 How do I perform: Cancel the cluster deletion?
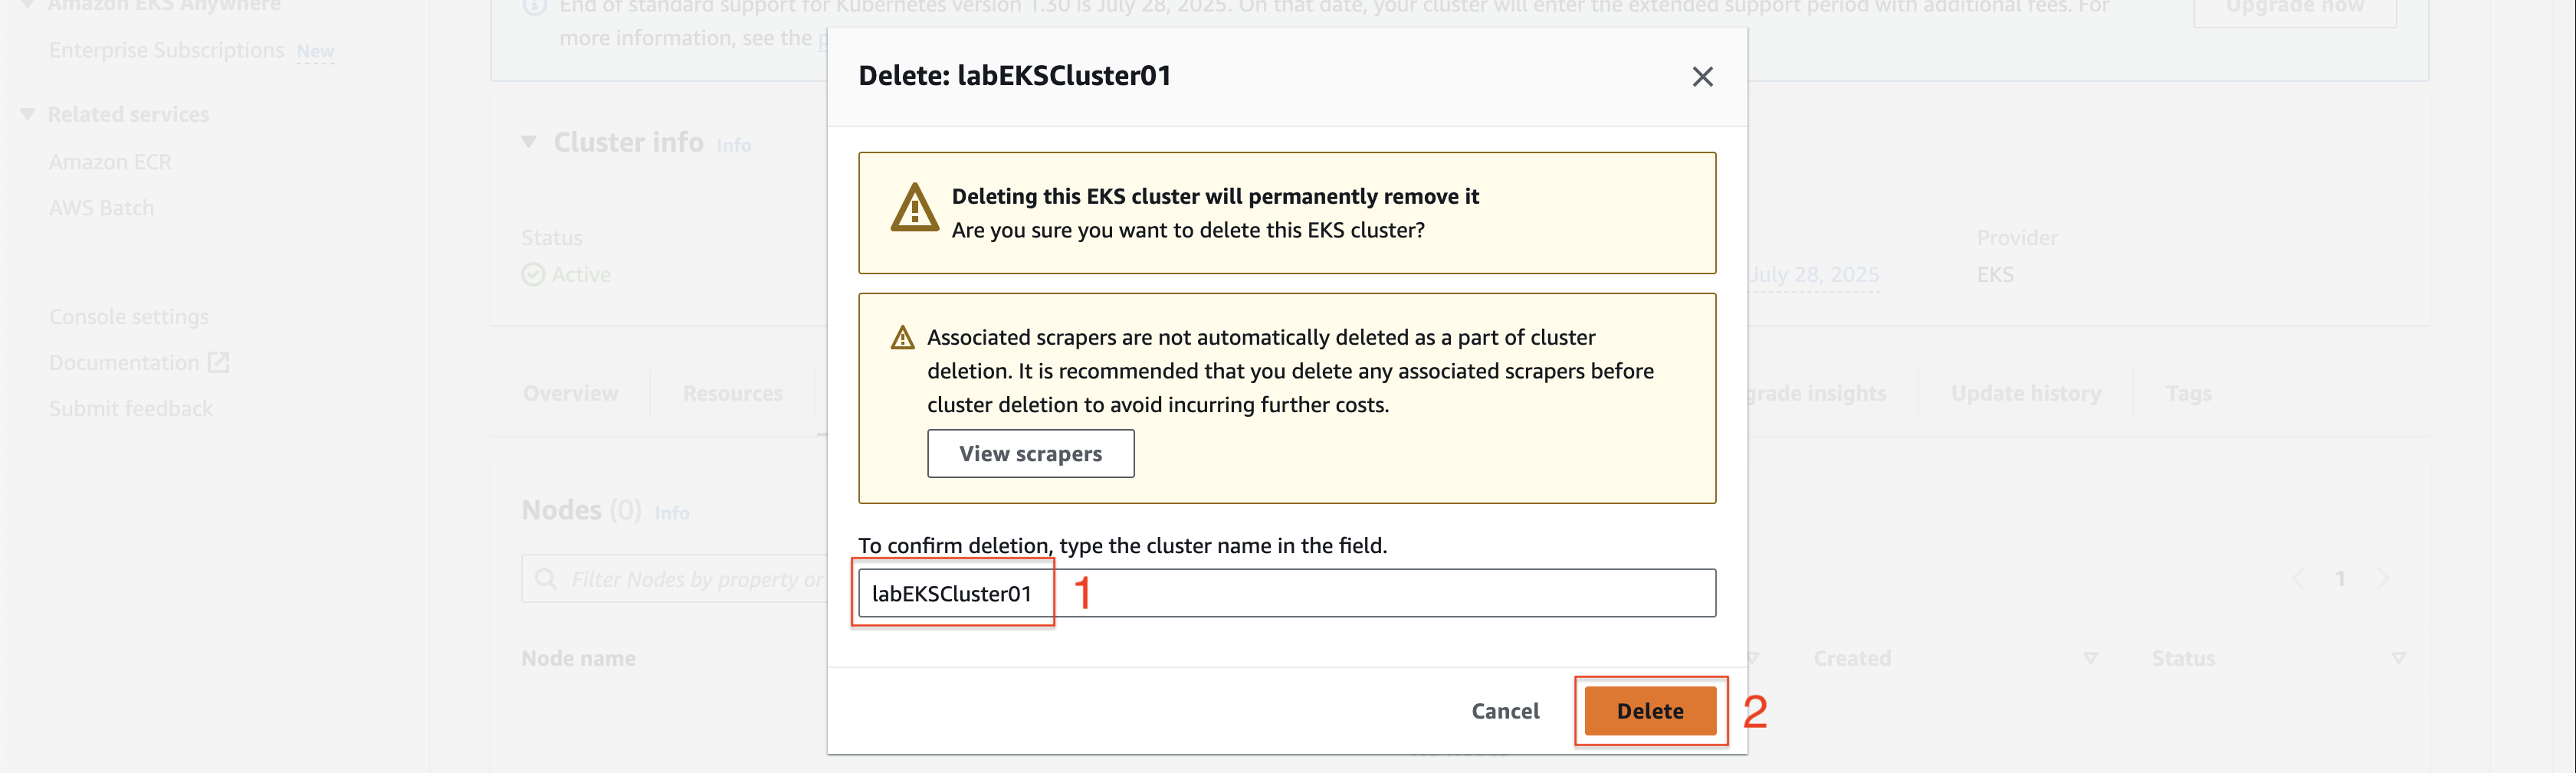click(1505, 711)
